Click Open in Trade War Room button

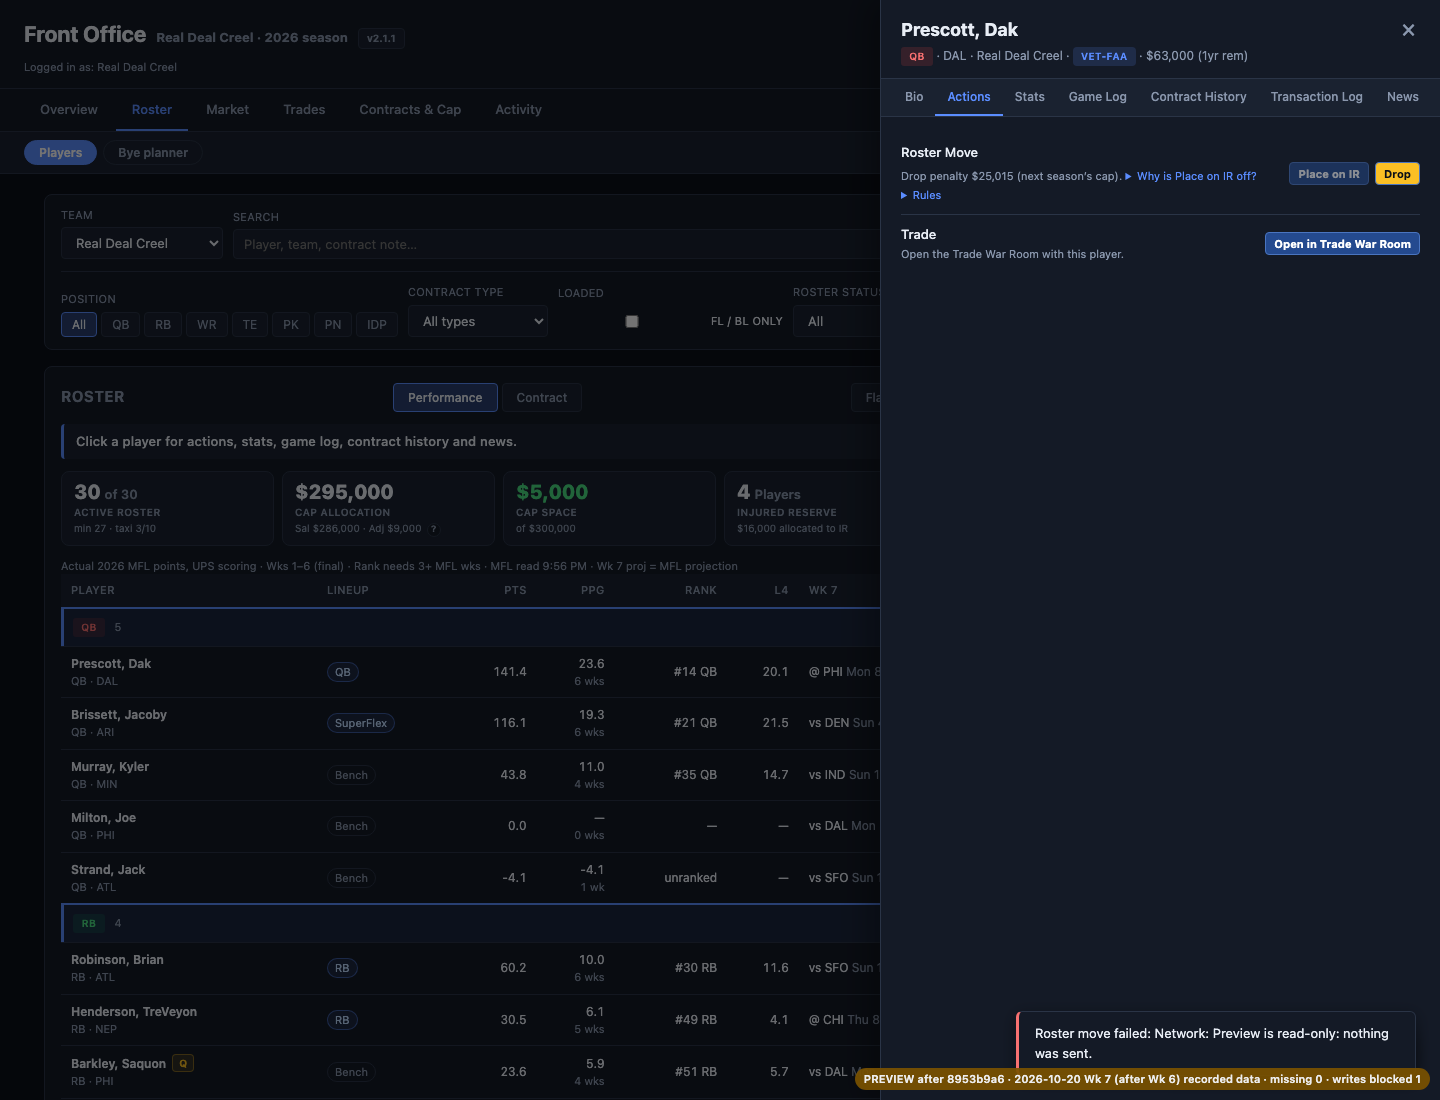point(1342,244)
